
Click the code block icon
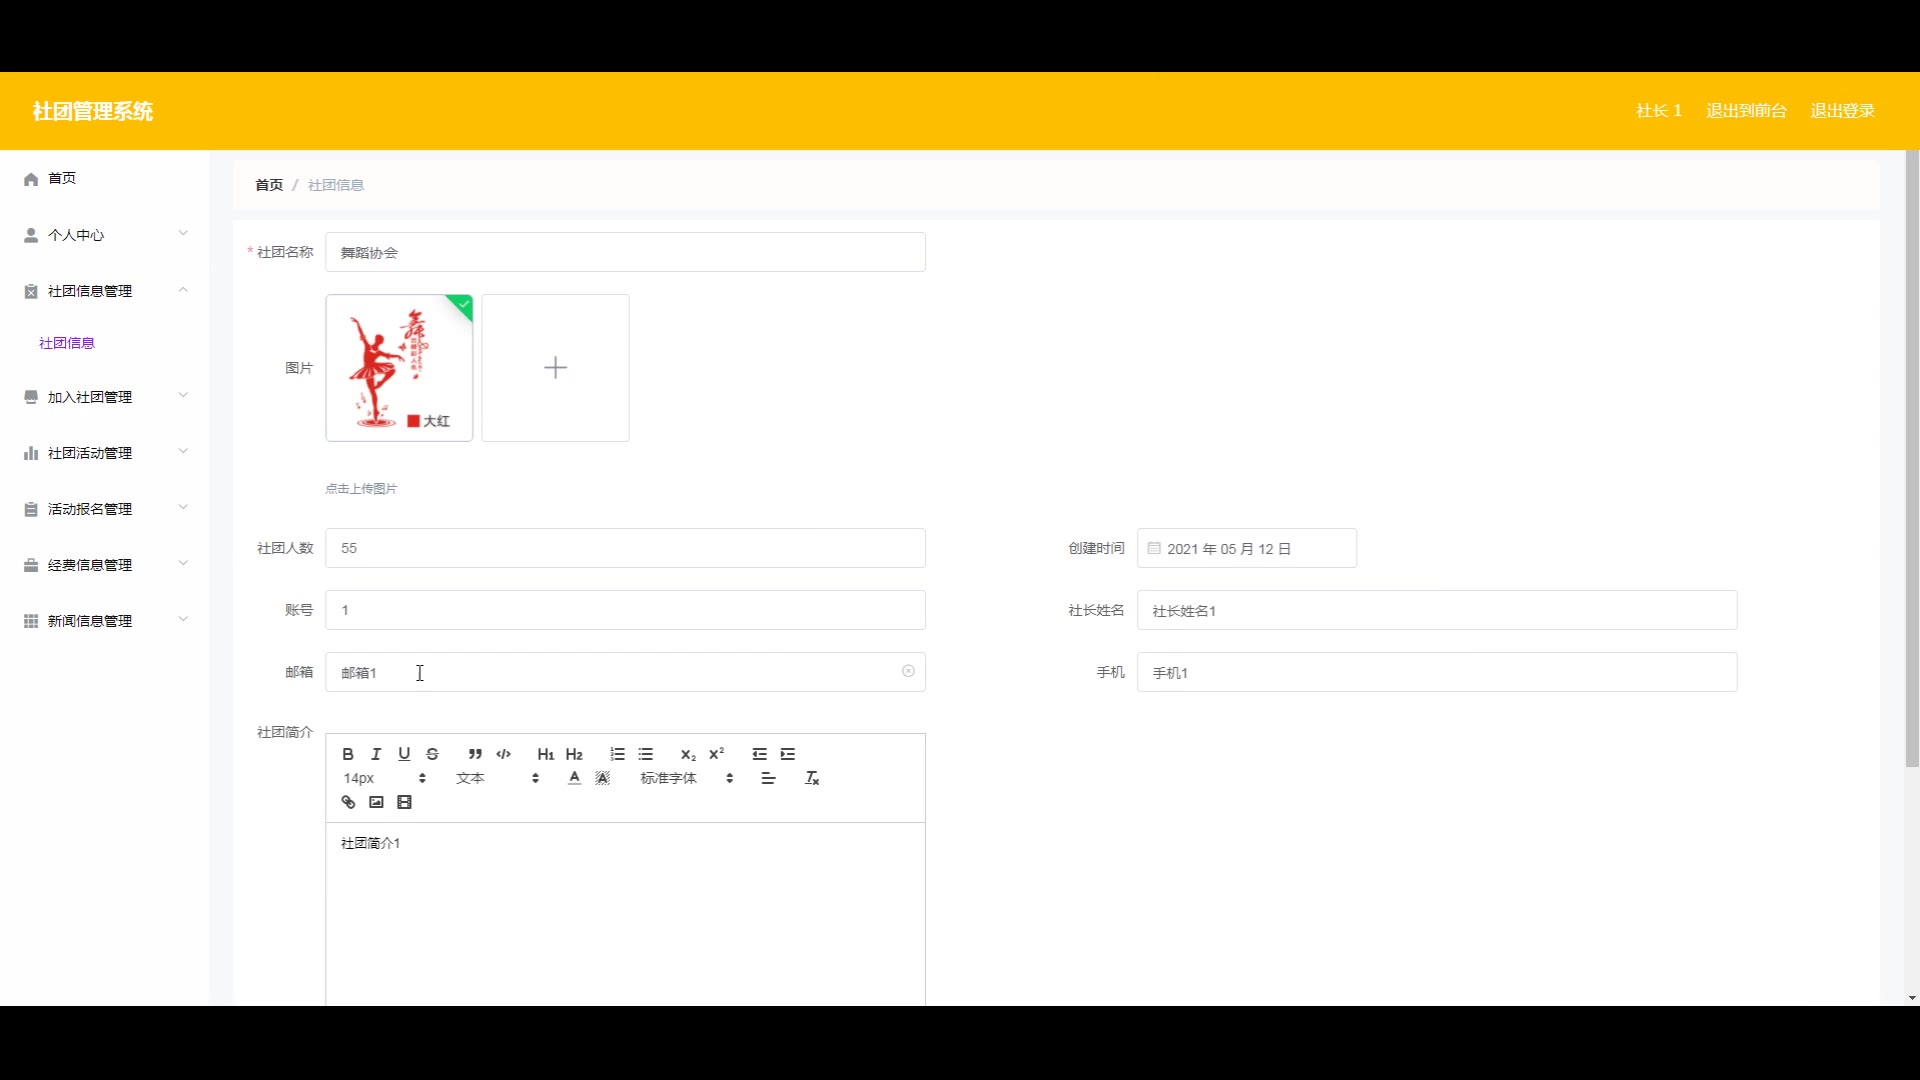[503, 754]
